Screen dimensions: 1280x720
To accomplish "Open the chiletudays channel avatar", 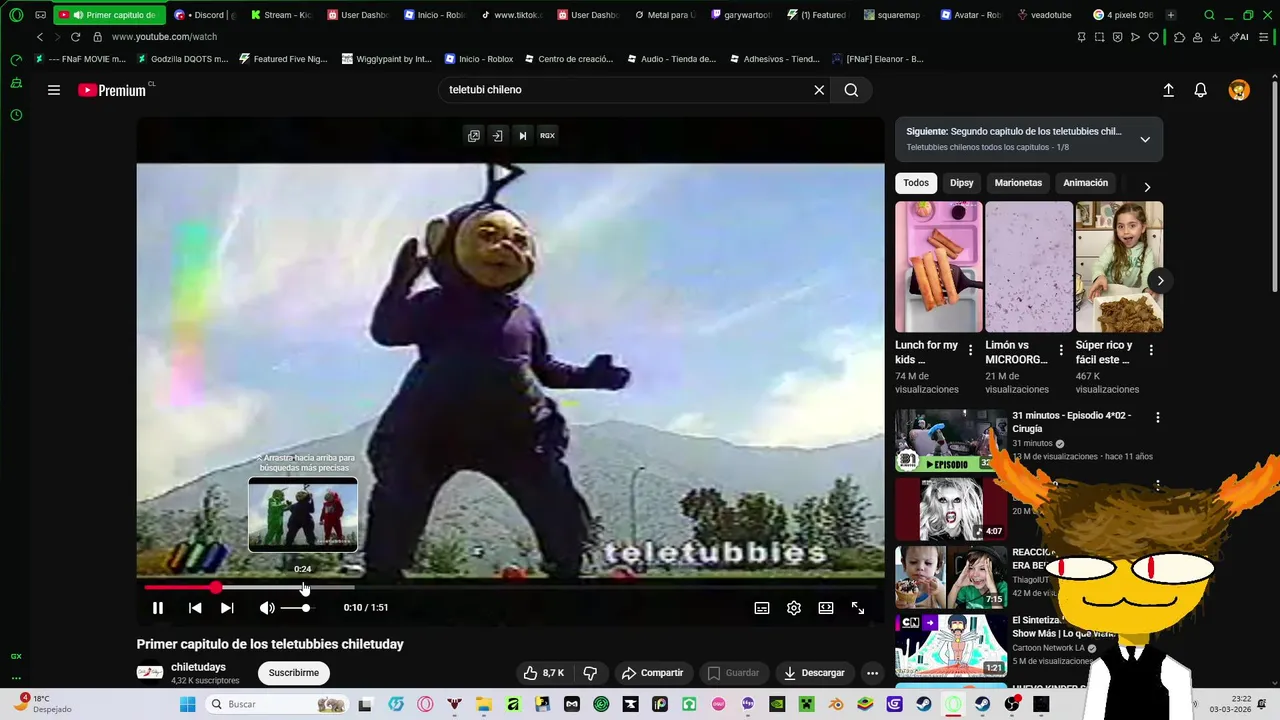I will tap(150, 673).
